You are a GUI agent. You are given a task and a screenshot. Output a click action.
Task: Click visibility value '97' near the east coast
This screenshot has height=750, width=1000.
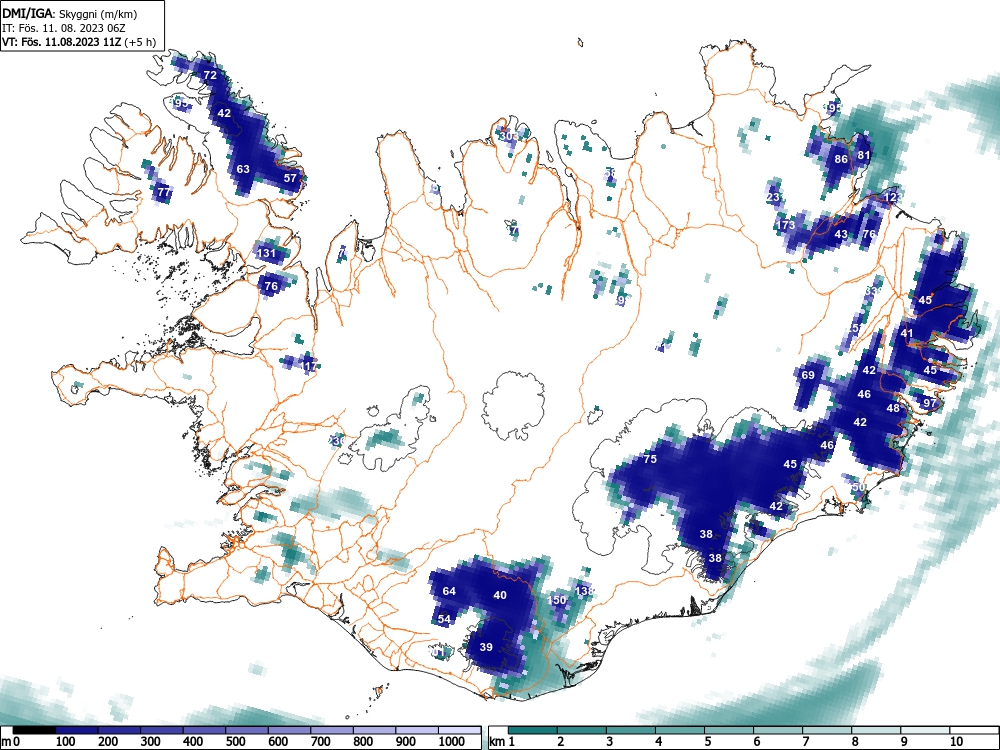click(930, 402)
